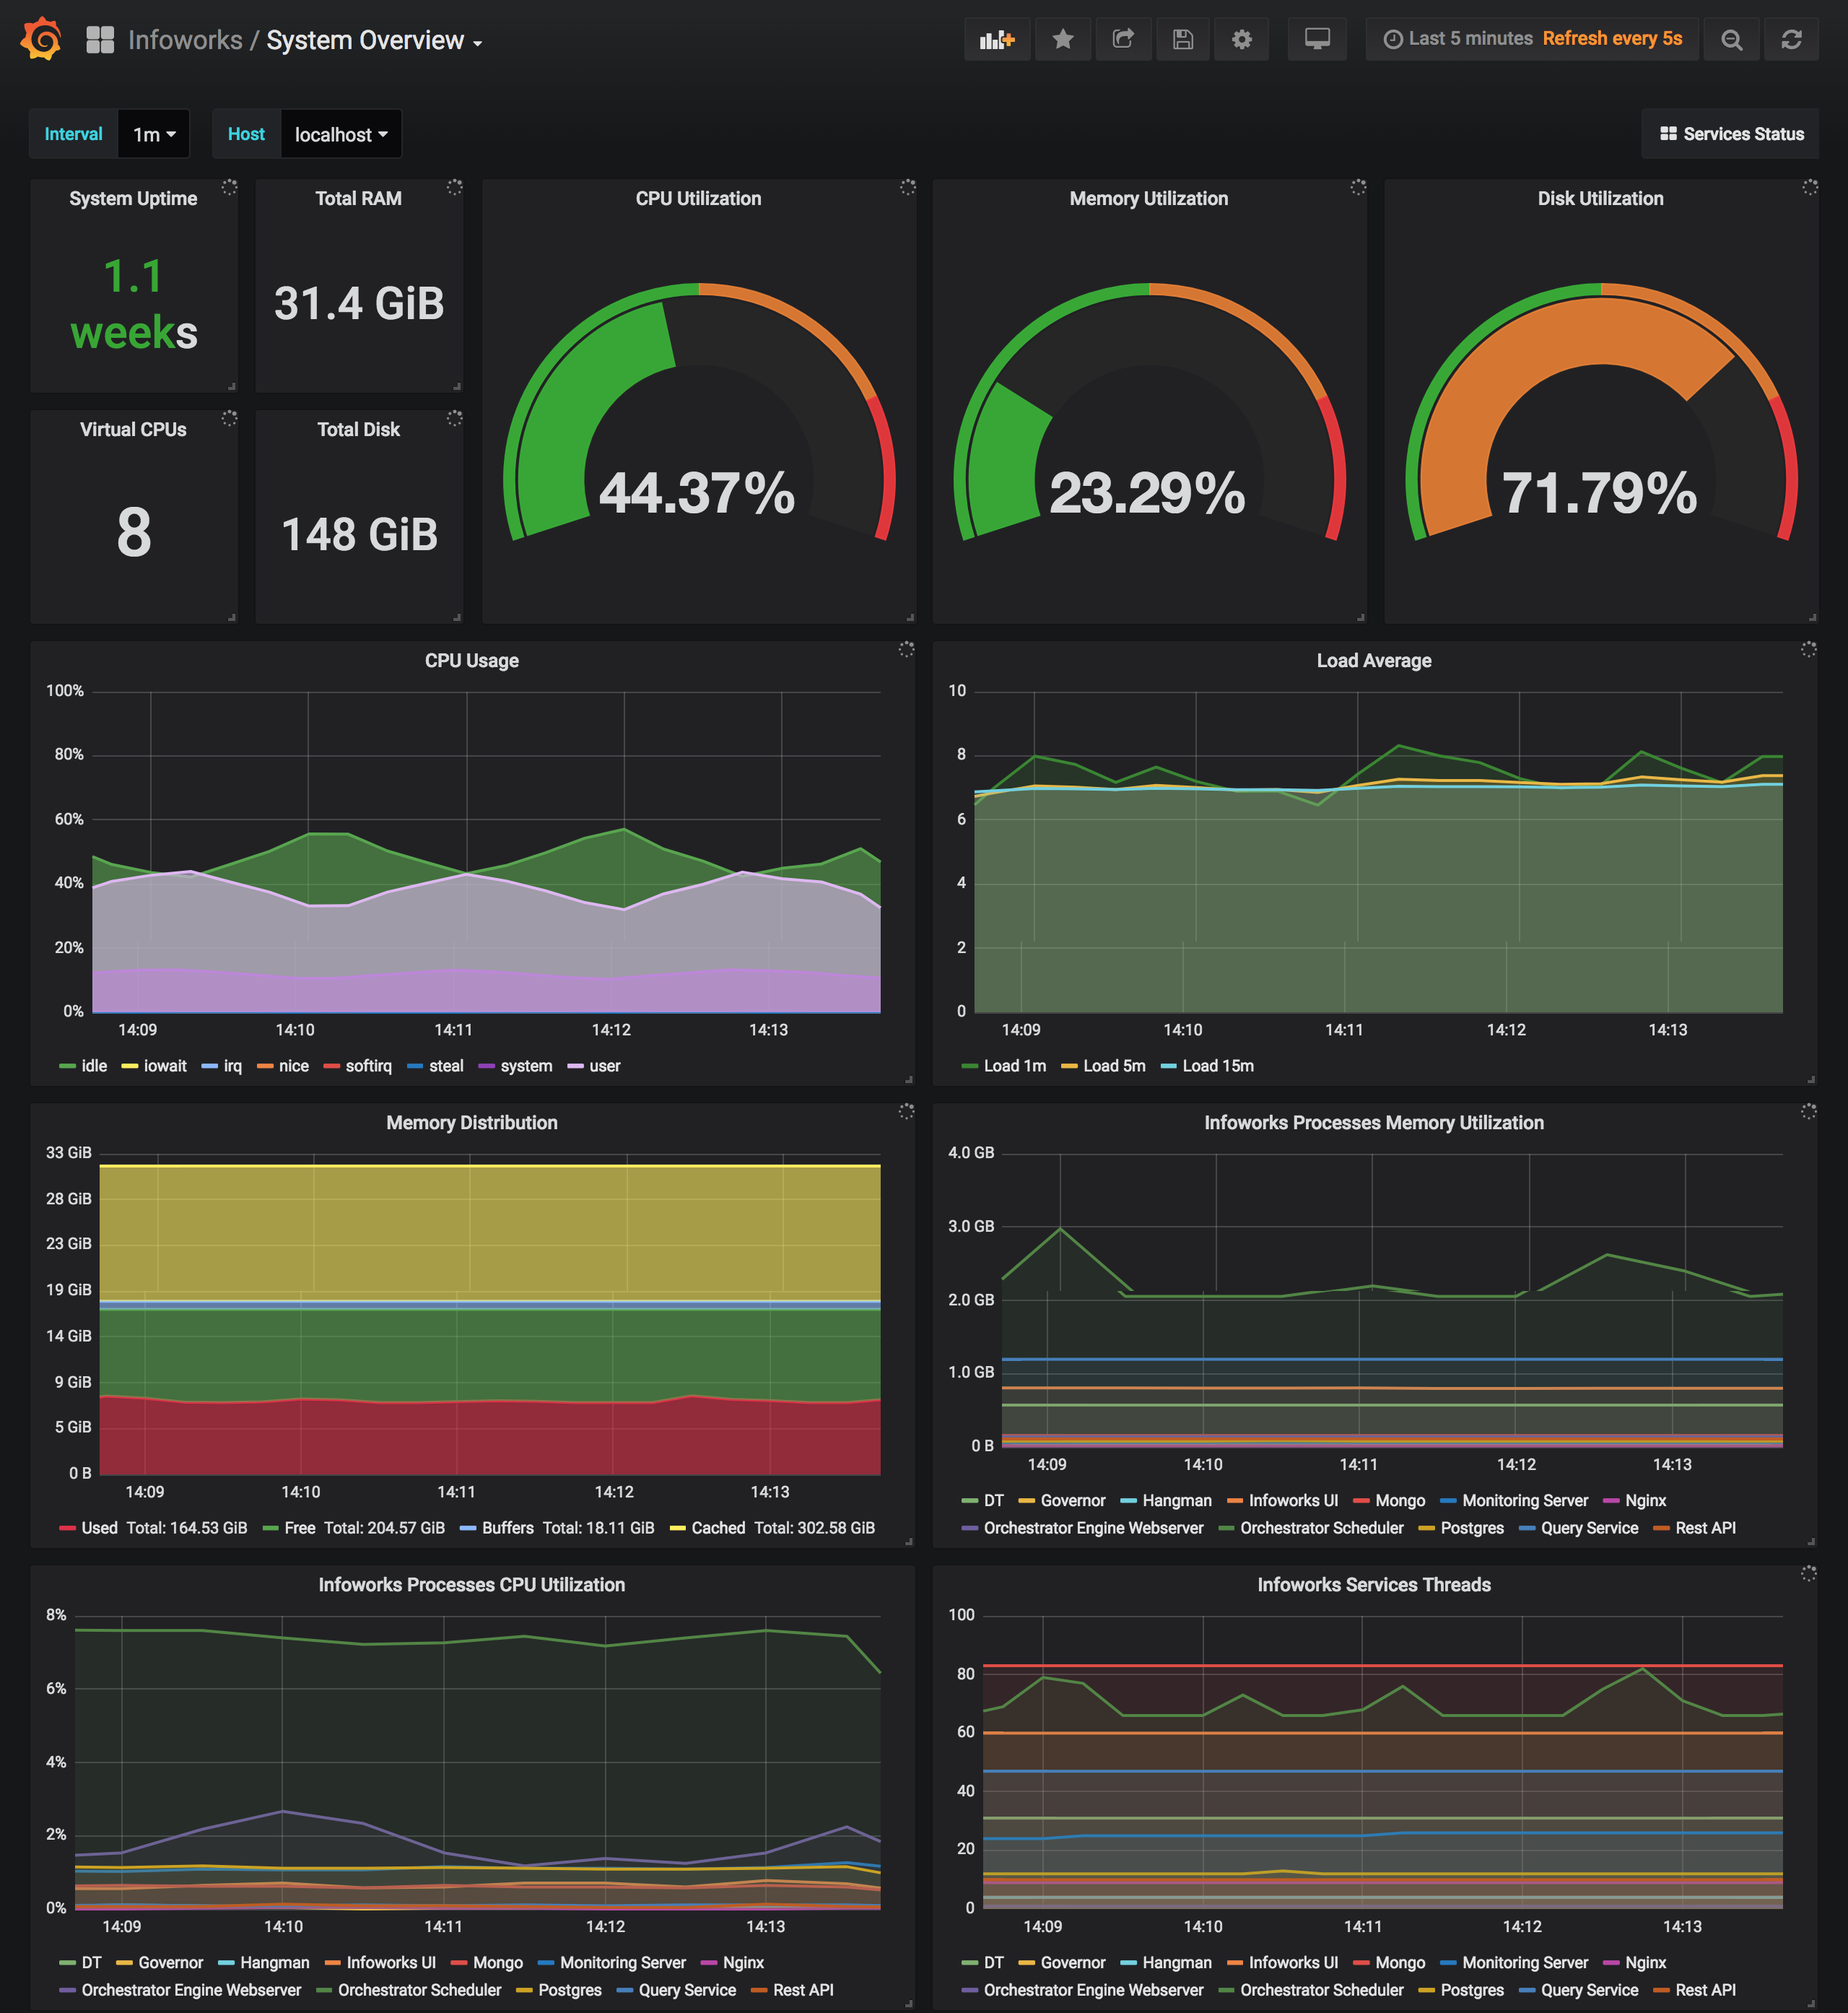This screenshot has width=1848, height=2013.
Task: Open the Interval 1m dropdown
Action: pyautogui.click(x=154, y=134)
